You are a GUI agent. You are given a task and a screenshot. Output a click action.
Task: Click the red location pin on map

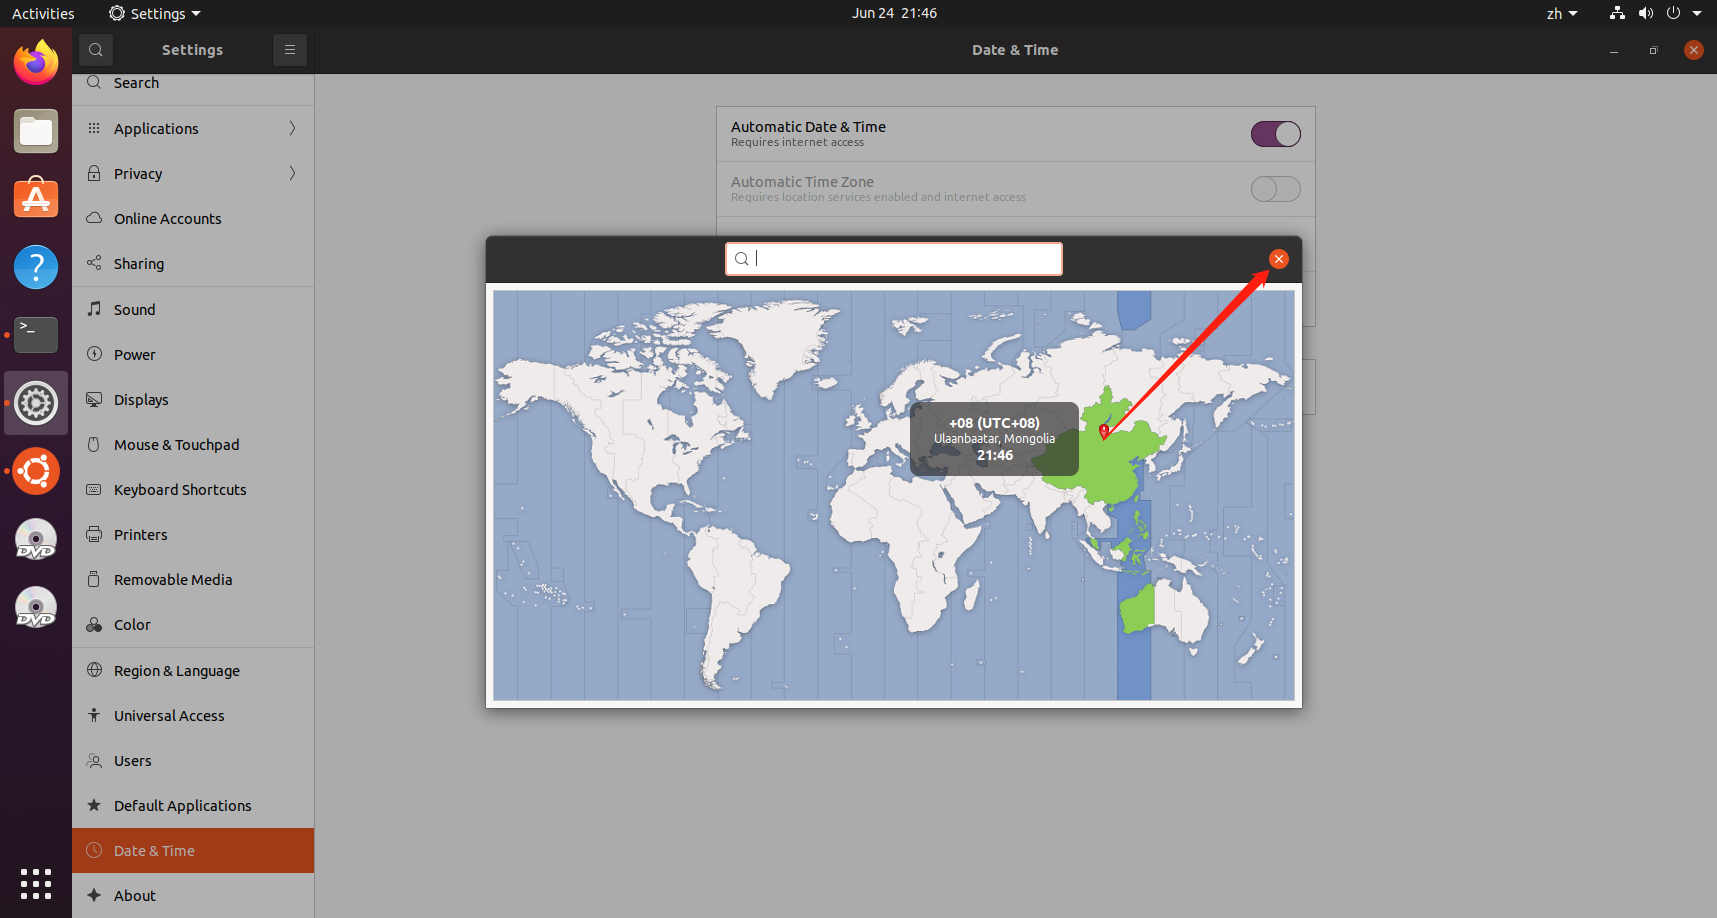1104,431
